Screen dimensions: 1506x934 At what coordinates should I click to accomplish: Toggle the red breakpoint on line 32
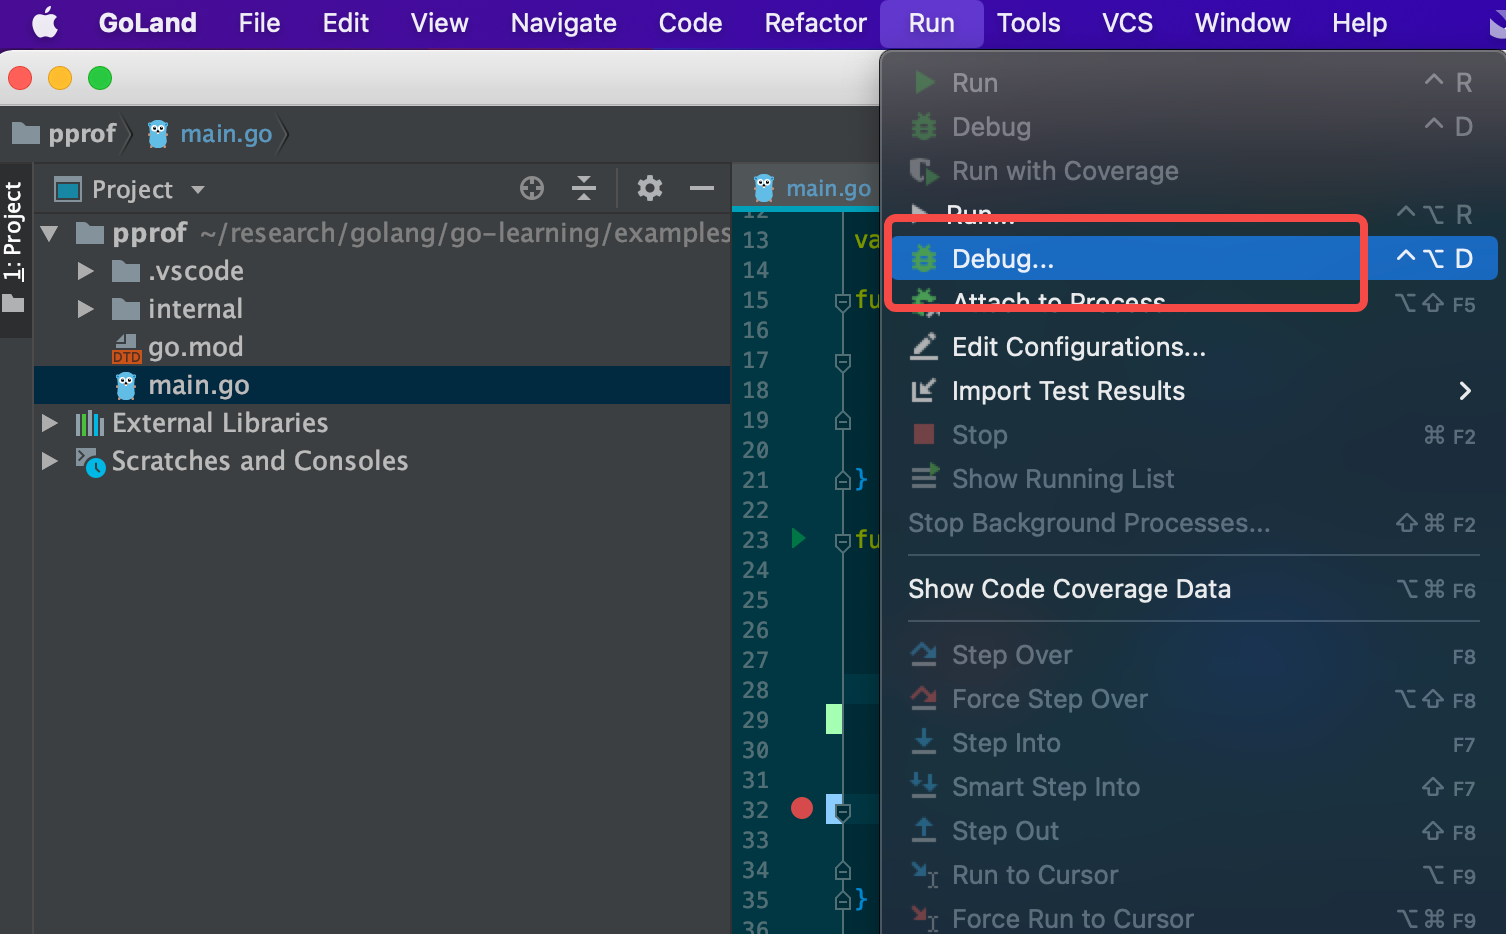coord(801,808)
